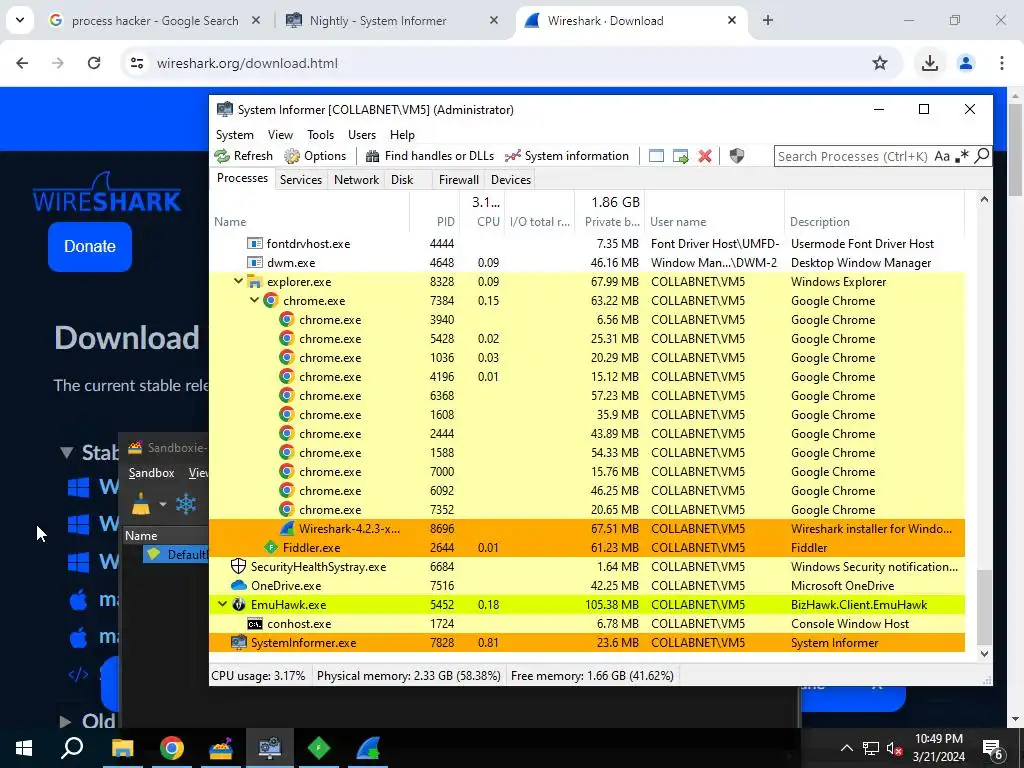Image resolution: width=1024 pixels, height=768 pixels.
Task: Select the conhost.exe process
Action: click(586, 624)
